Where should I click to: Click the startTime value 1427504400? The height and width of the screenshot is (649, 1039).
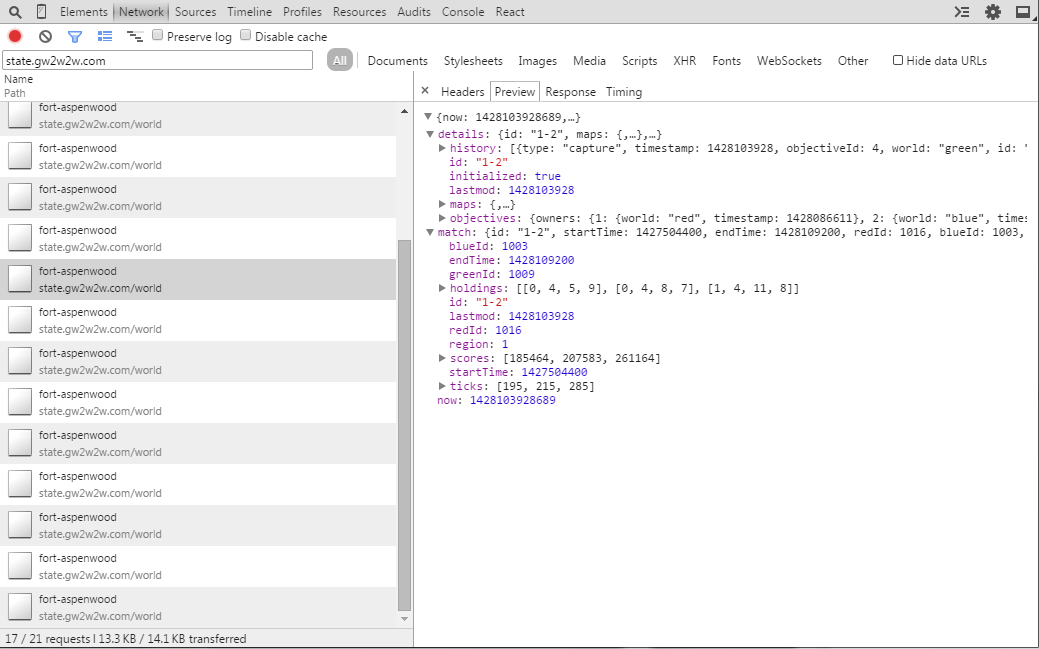[x=554, y=372]
